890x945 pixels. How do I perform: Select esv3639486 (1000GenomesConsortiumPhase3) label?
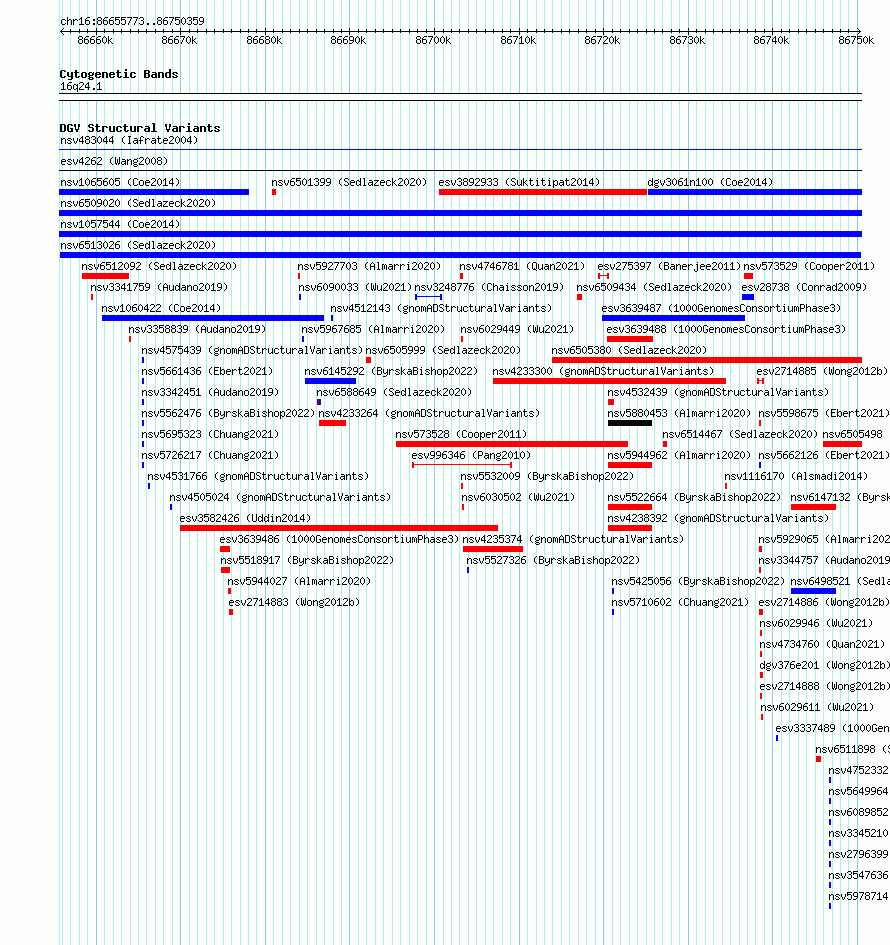[339, 540]
